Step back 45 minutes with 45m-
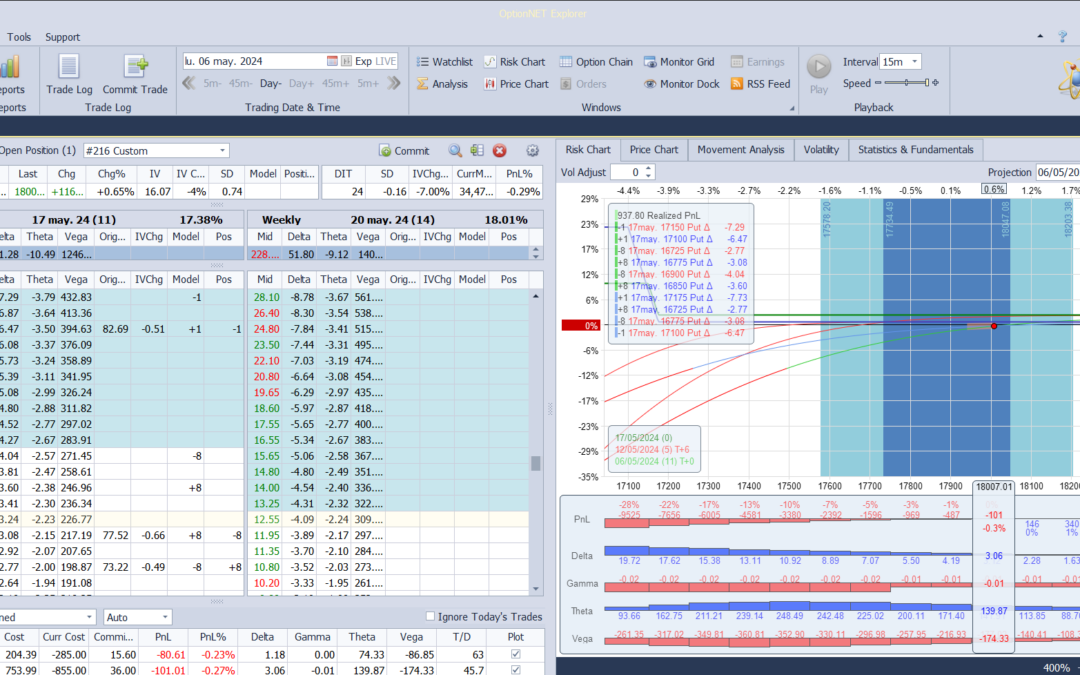This screenshot has width=1080, height=675. [240, 83]
